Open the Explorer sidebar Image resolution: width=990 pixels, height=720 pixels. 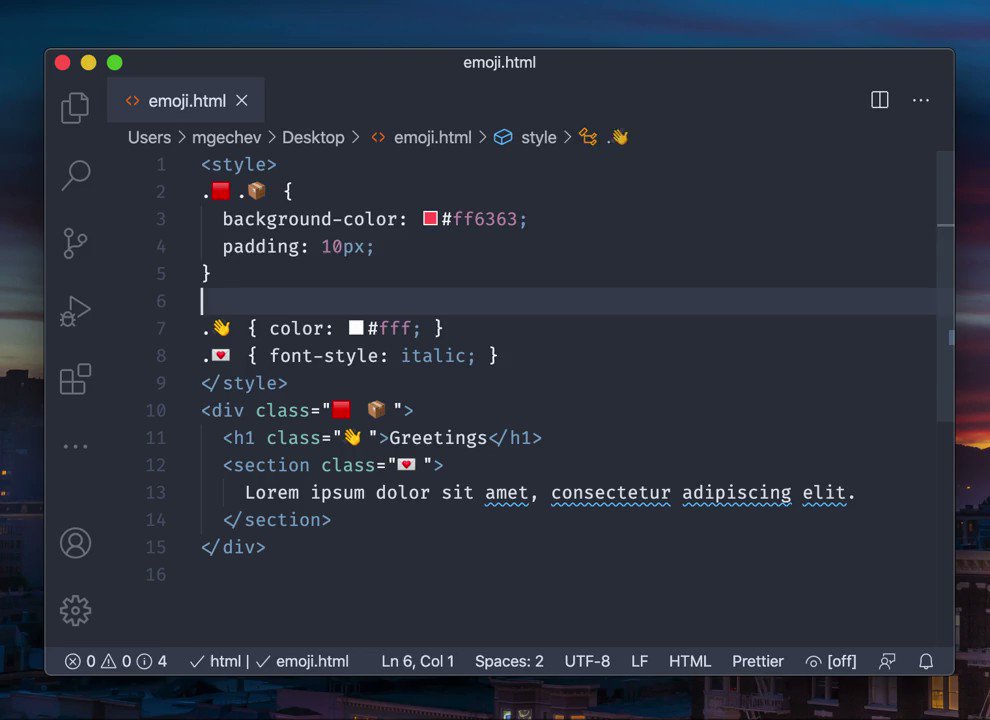[x=75, y=107]
